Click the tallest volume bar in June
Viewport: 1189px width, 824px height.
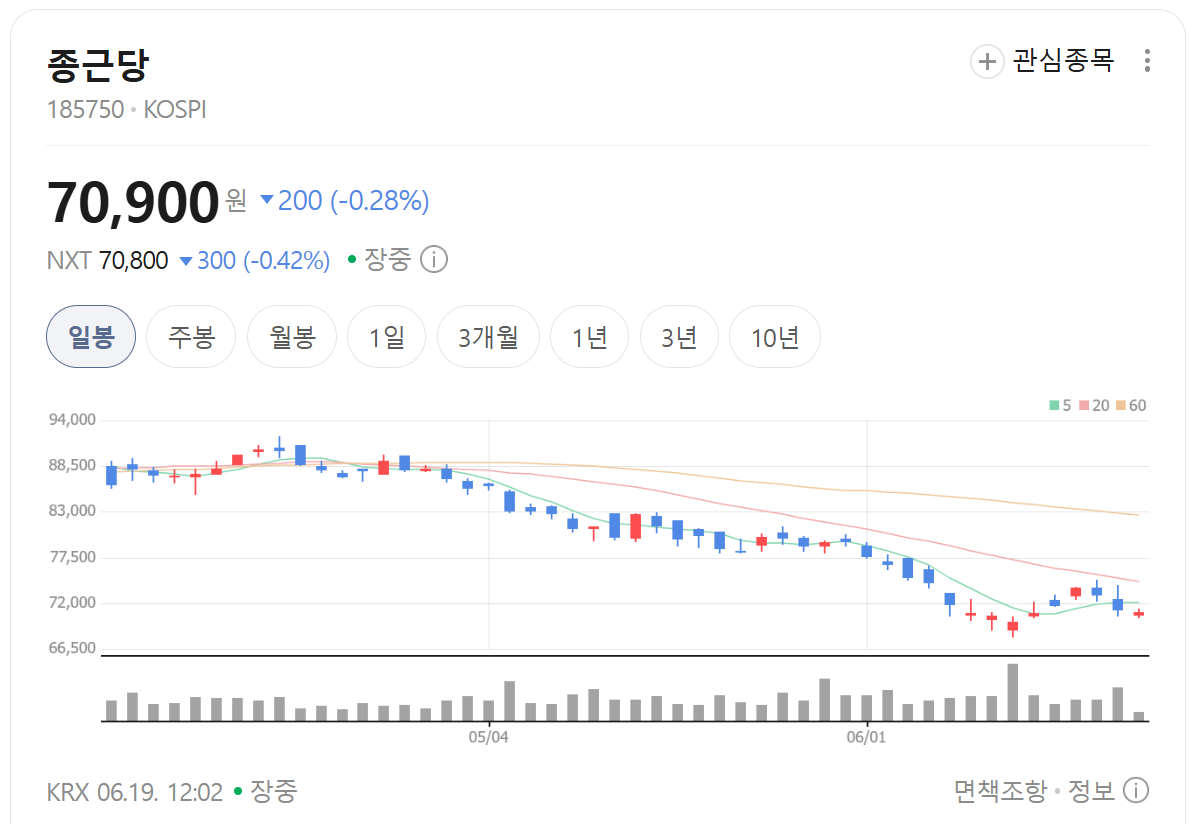[1012, 692]
